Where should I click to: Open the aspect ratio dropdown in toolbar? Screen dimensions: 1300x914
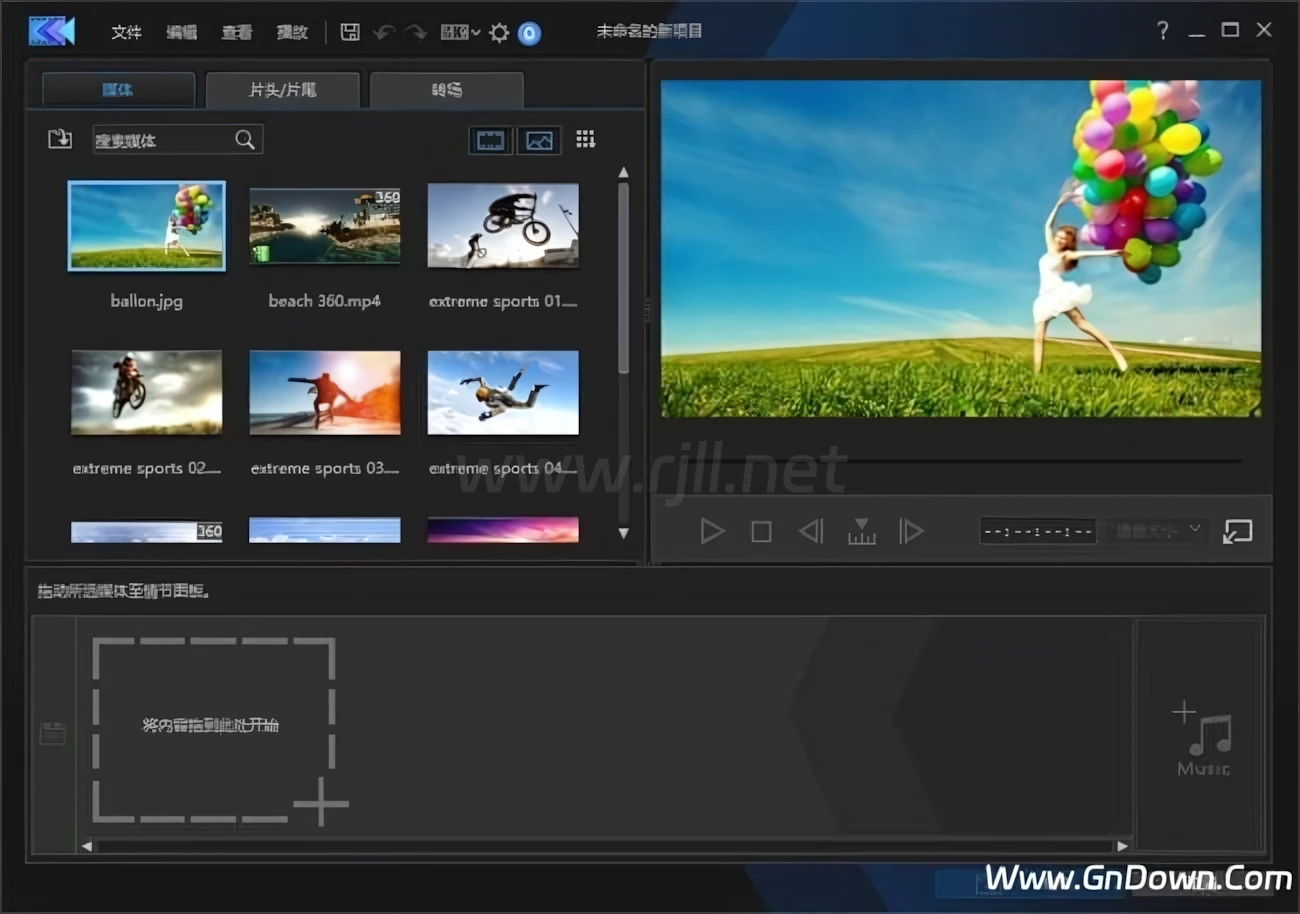tap(460, 32)
